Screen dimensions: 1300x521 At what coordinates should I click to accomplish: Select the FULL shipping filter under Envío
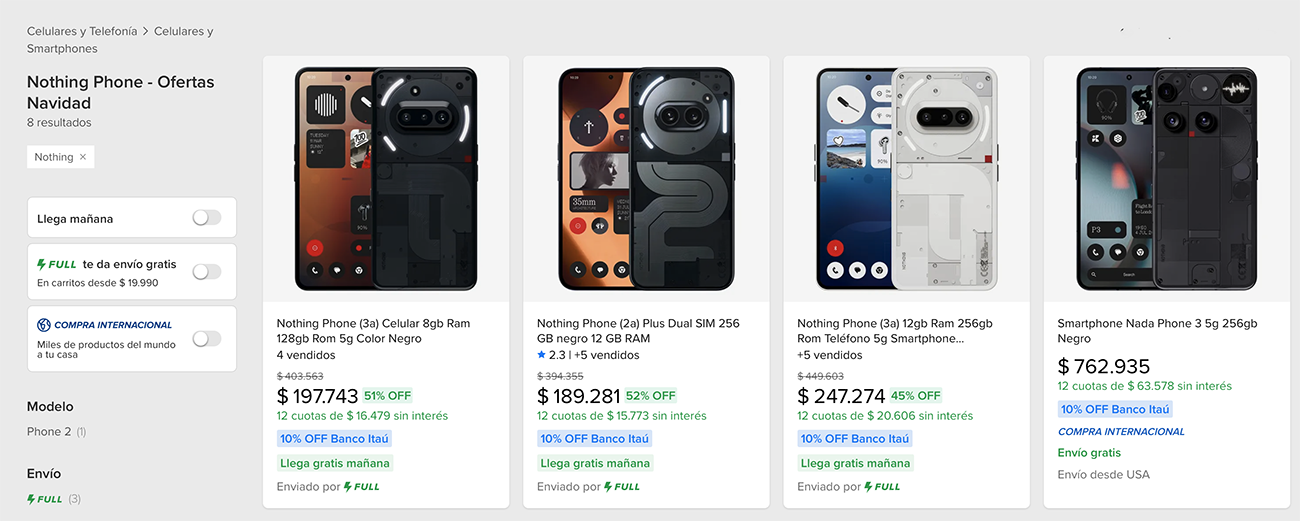[45, 499]
